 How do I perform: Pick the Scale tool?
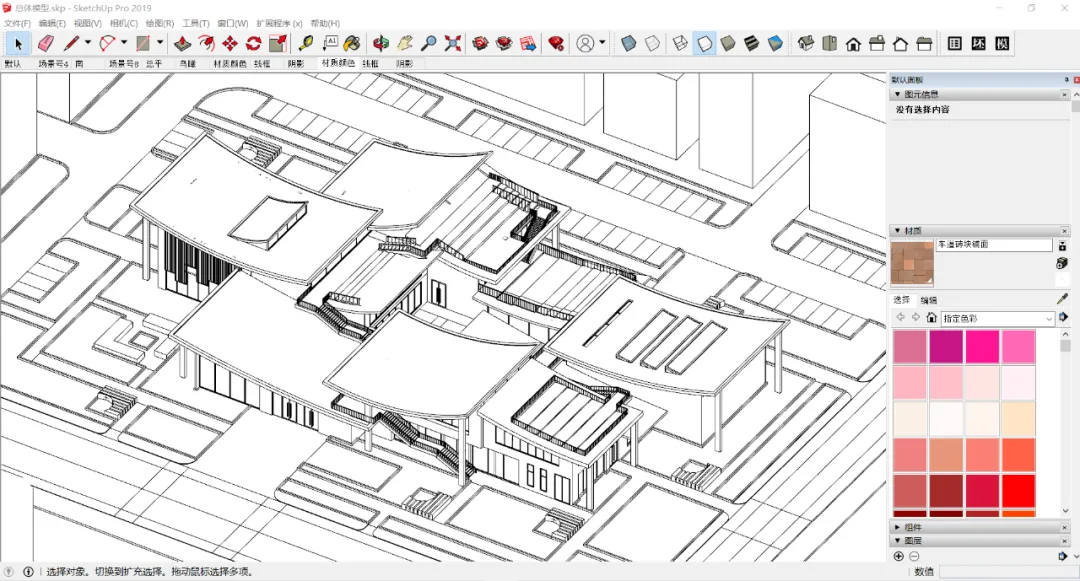coord(278,43)
